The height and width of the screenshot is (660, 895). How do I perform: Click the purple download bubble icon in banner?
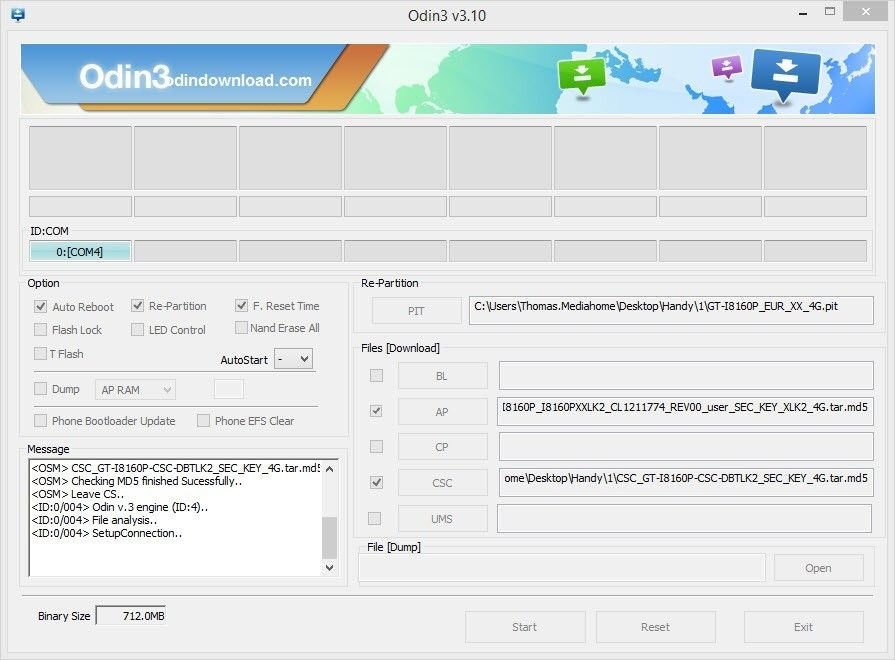coord(727,67)
